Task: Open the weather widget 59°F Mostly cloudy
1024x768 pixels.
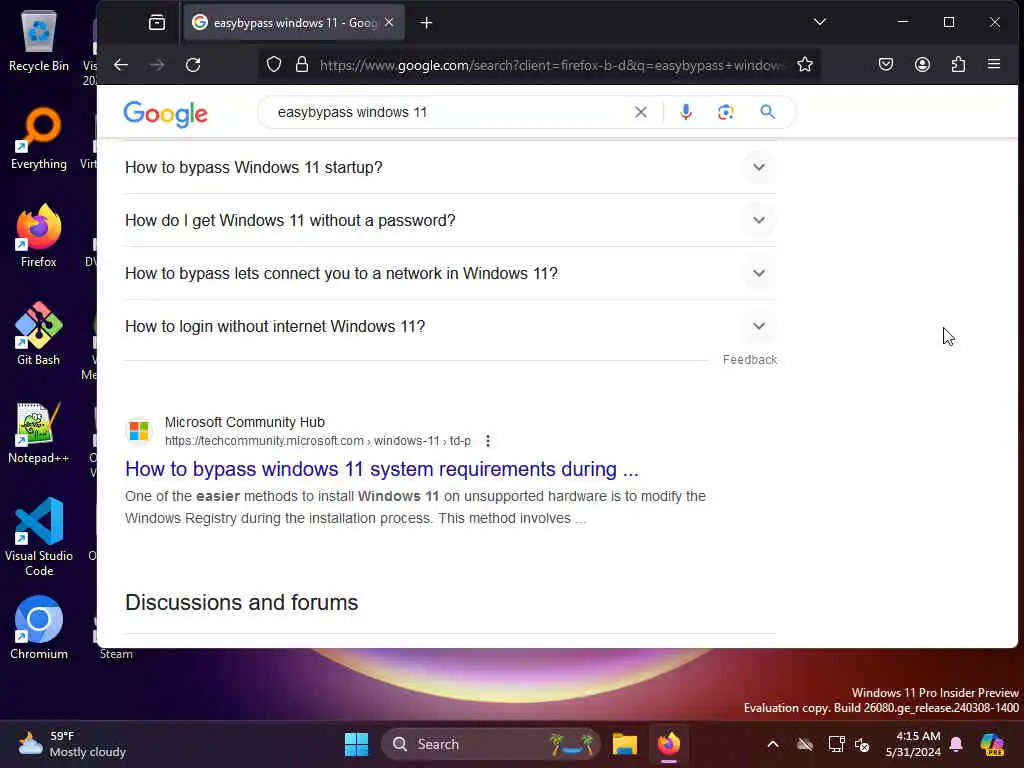Action: (72, 744)
